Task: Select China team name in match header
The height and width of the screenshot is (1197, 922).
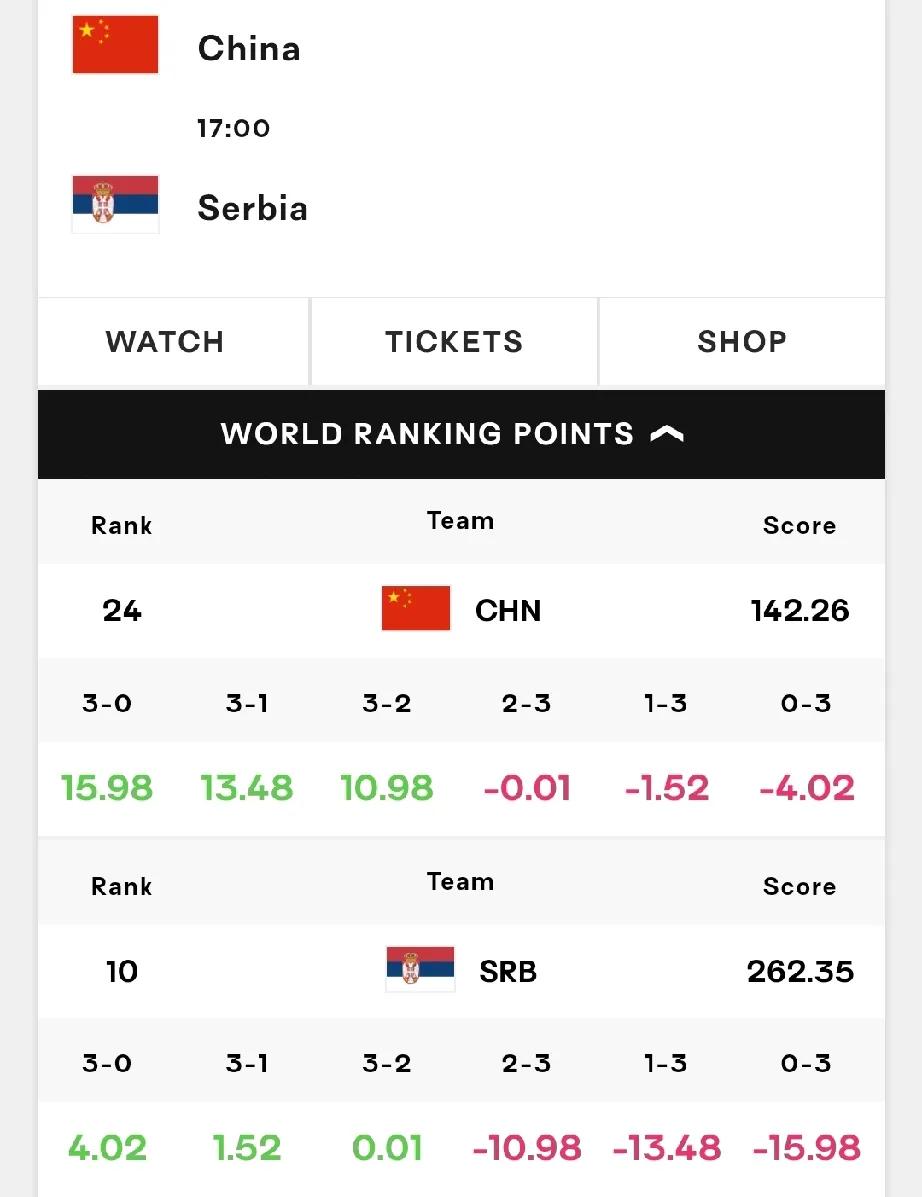Action: [x=249, y=48]
